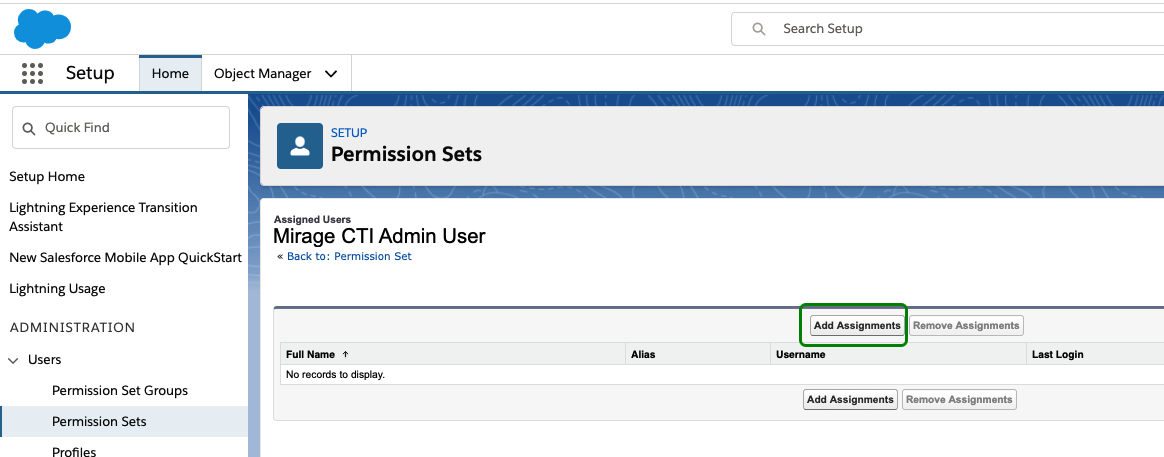Open the Object Manager tab

click(263, 73)
